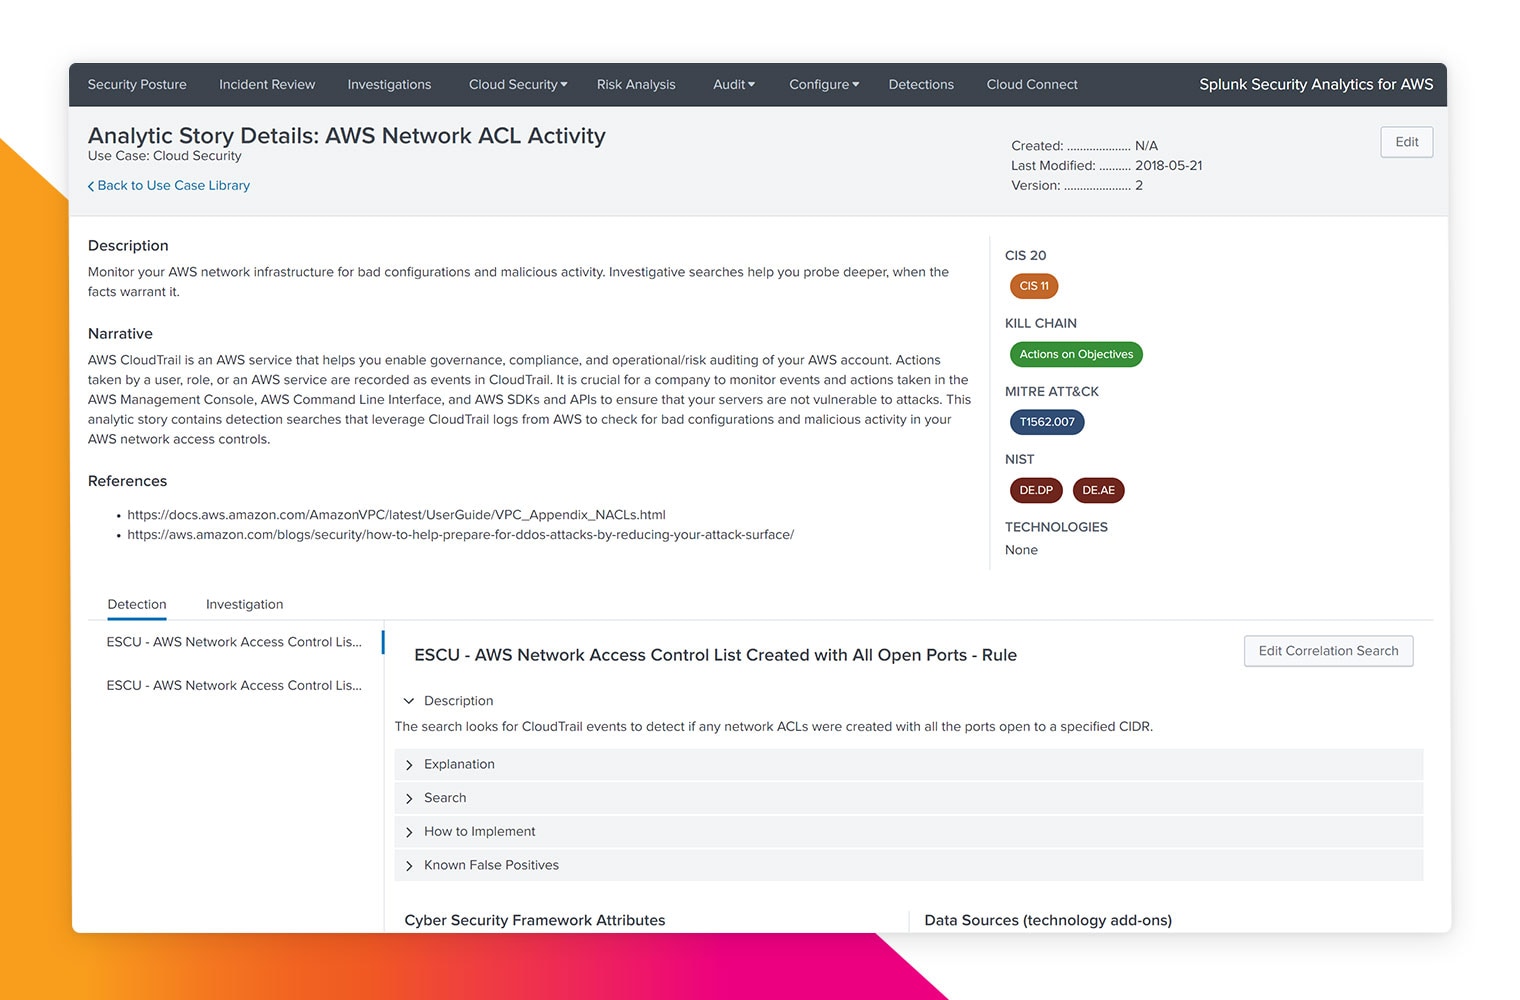This screenshot has width=1520, height=1000.
Task: Click the Actions on Objectives kill chain tag
Action: 1076,354
